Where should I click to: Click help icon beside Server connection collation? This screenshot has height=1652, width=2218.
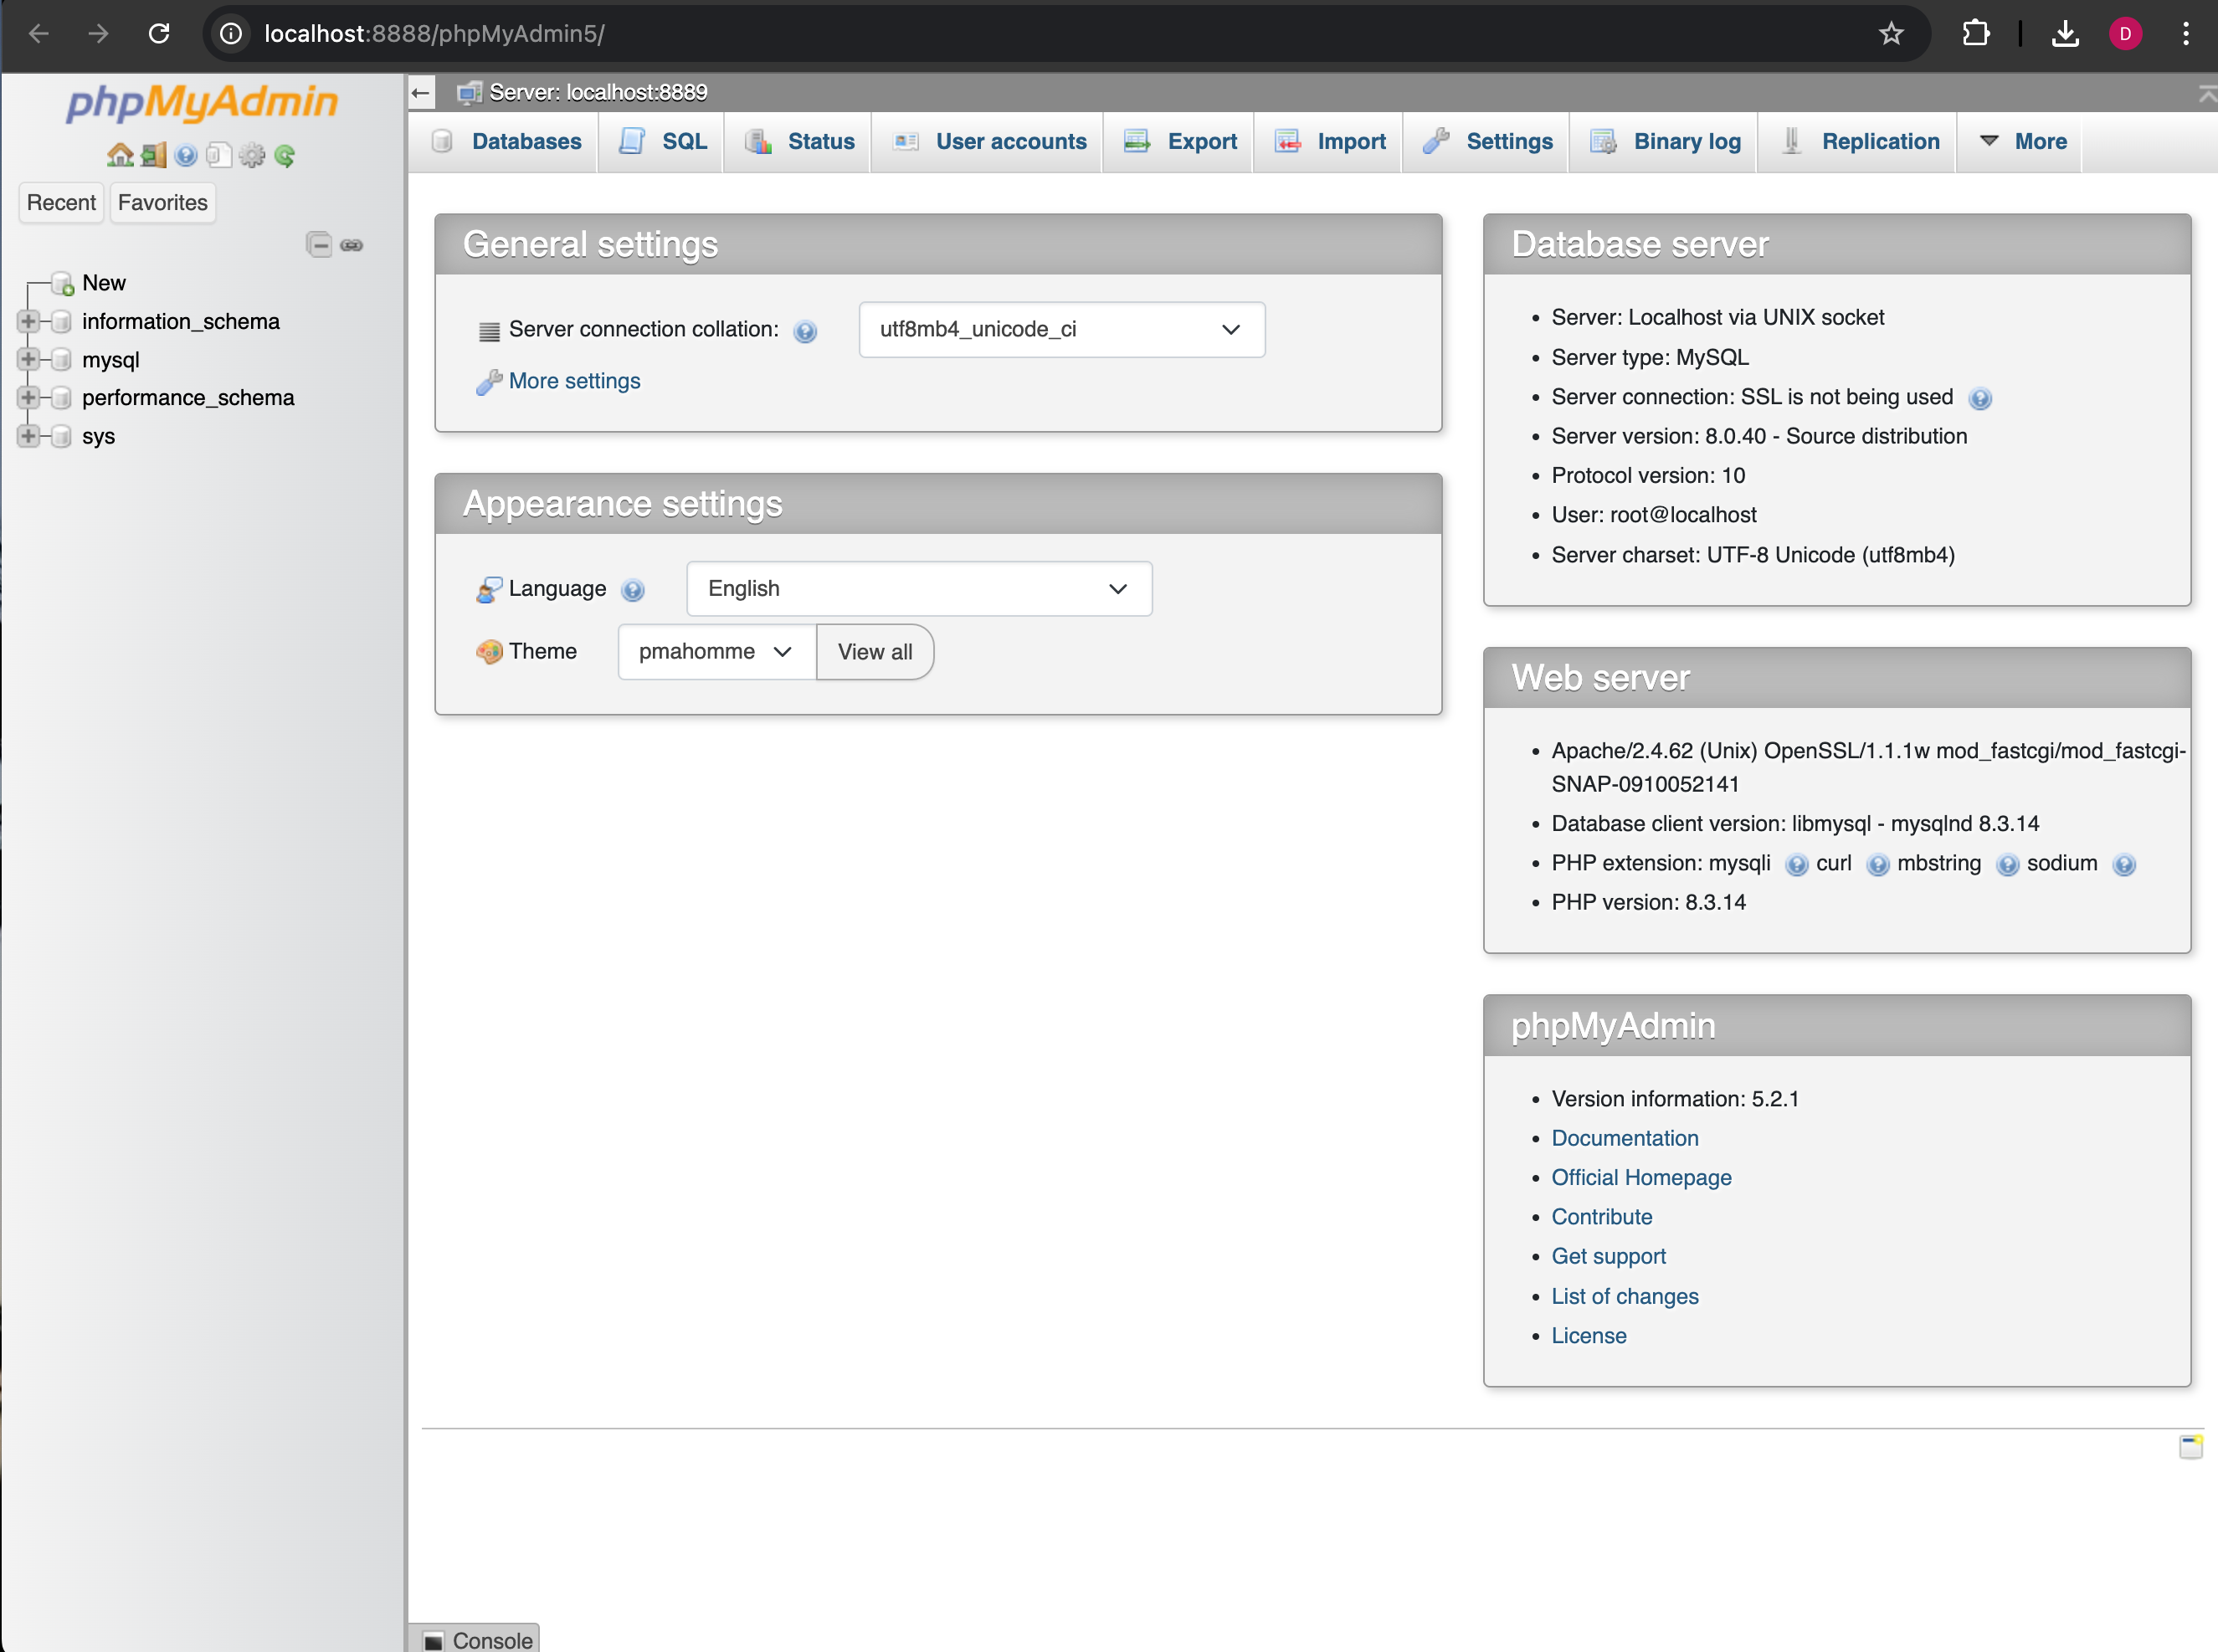(x=805, y=331)
